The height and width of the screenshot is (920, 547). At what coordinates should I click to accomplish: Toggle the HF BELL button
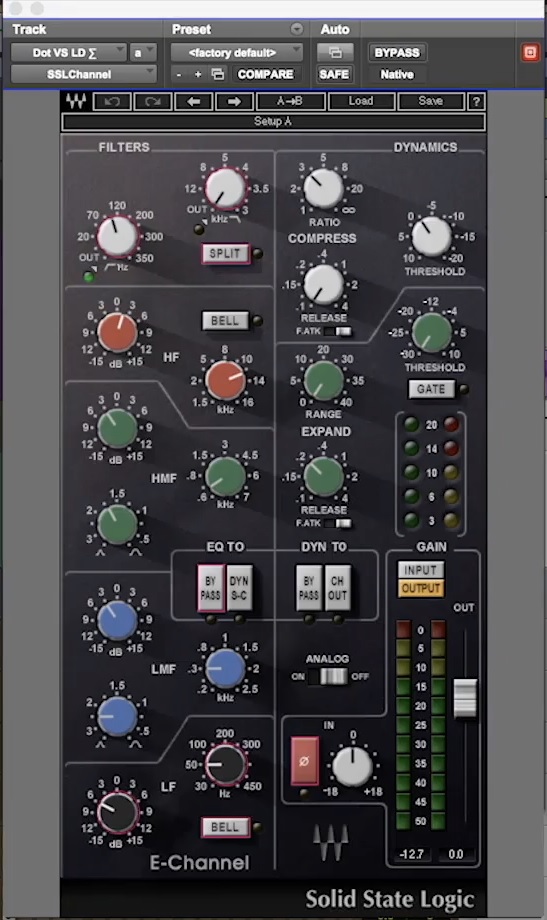click(225, 321)
